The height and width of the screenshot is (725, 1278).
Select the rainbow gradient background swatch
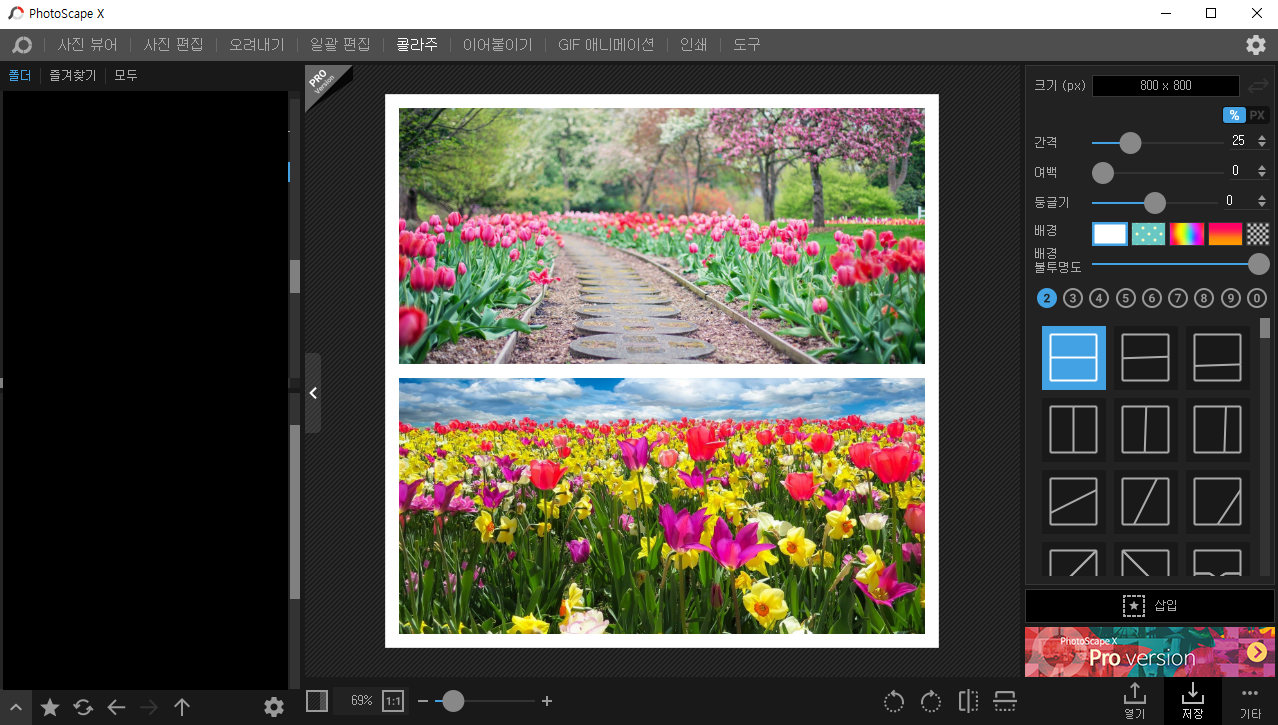point(1185,233)
